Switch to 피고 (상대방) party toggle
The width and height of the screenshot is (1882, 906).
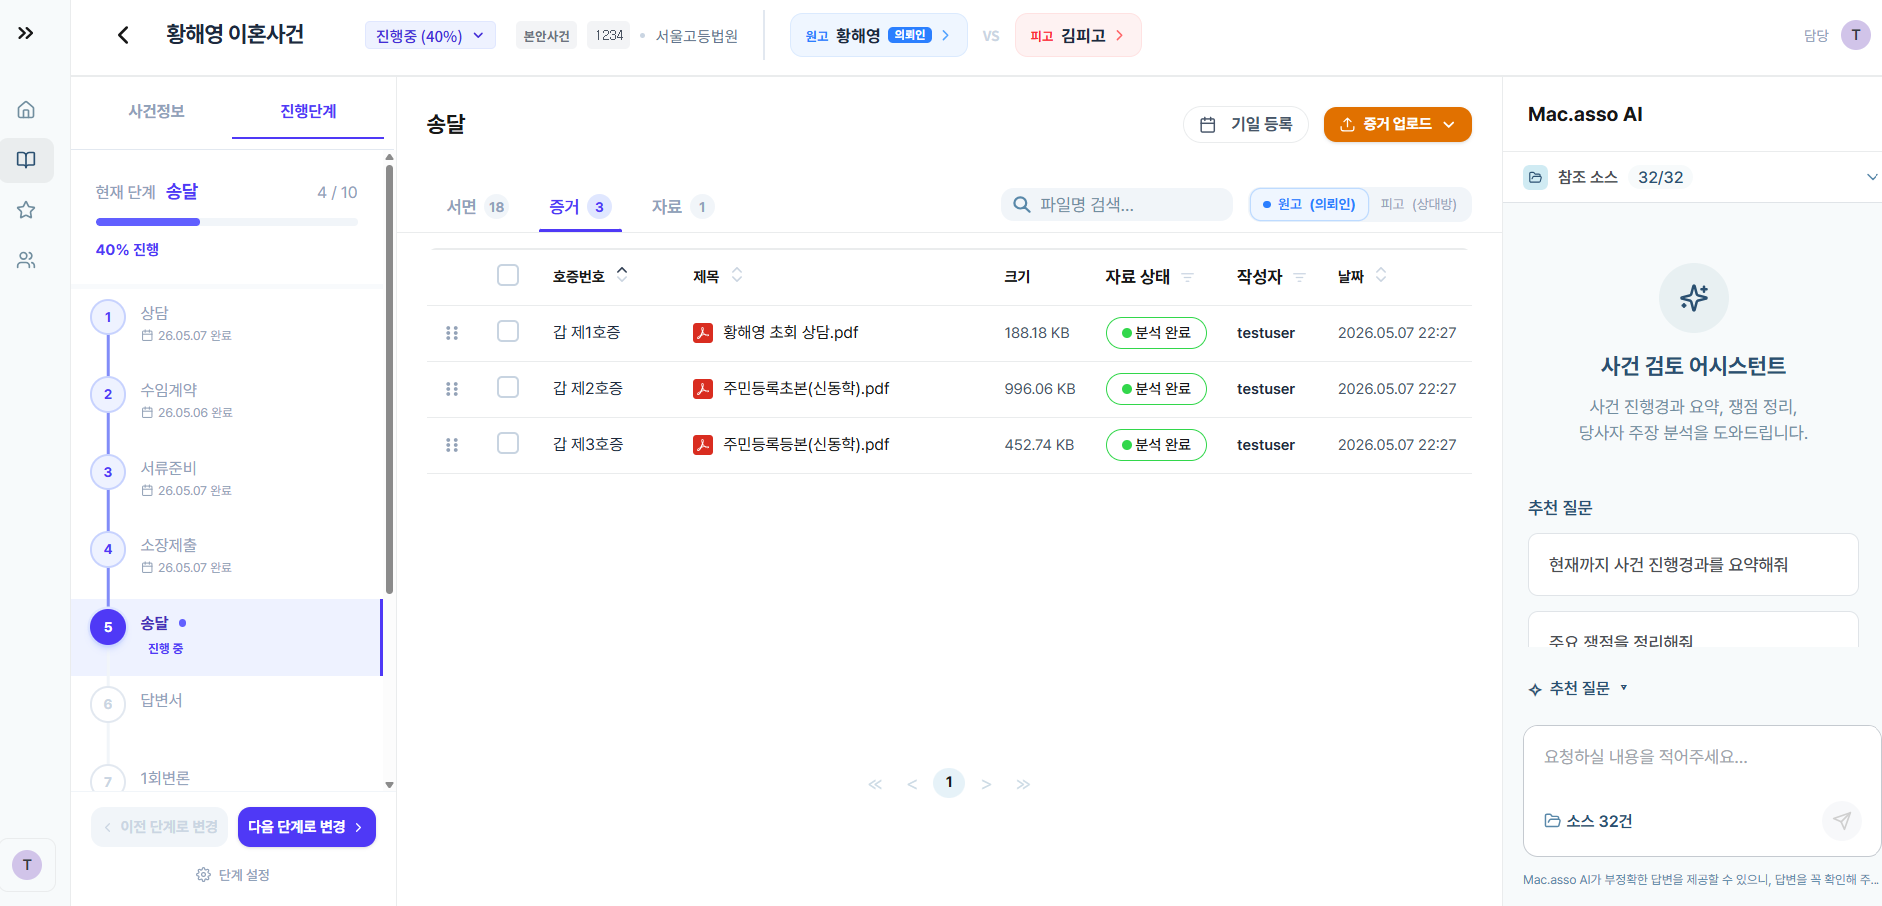pos(1419,204)
